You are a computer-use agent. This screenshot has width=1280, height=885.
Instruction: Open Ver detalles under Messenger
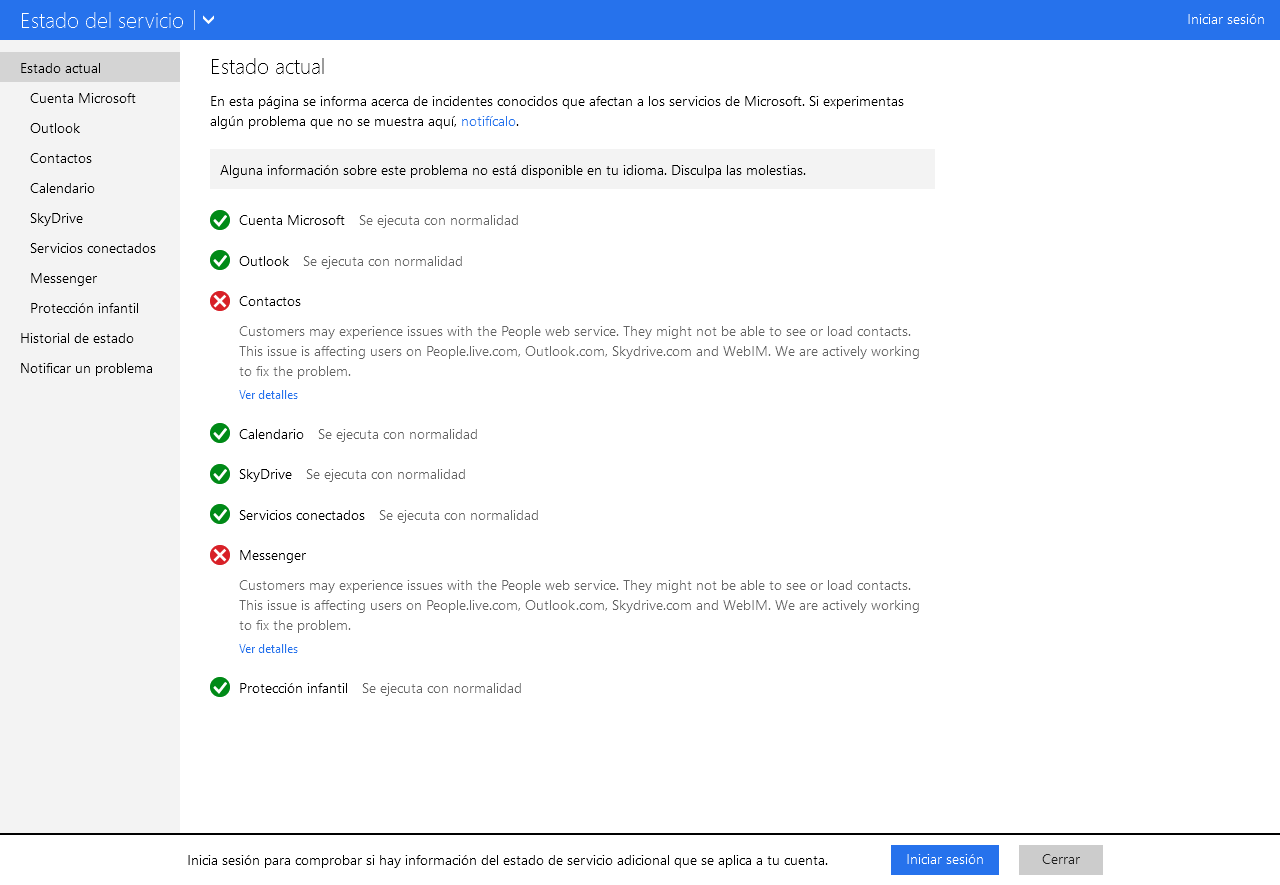[268, 648]
